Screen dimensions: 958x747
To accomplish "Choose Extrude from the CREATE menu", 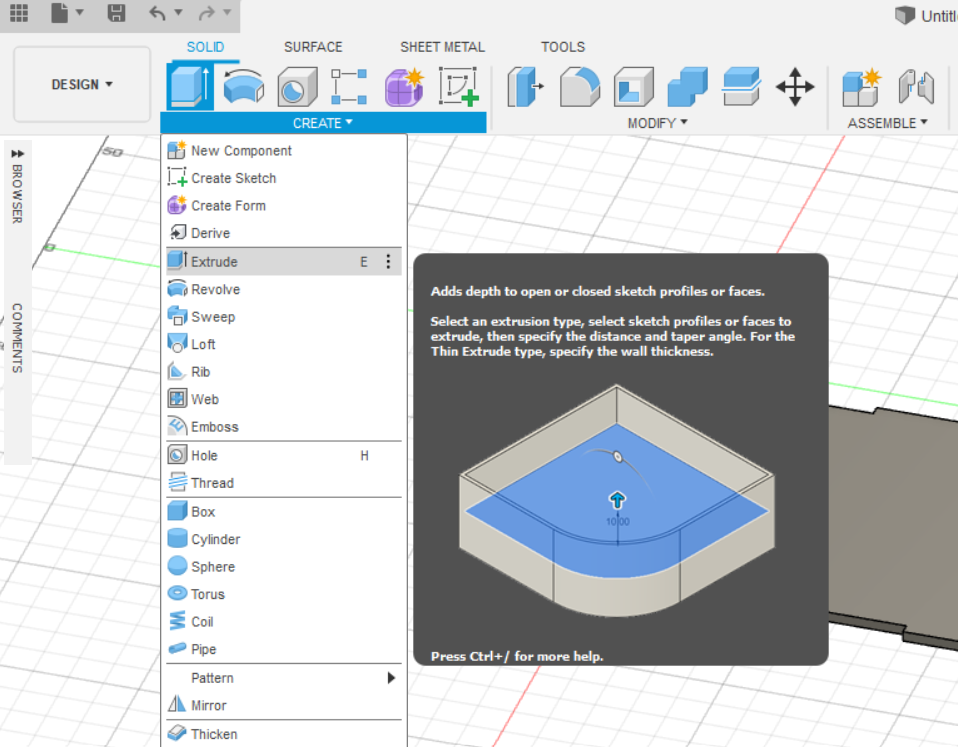I will [284, 261].
